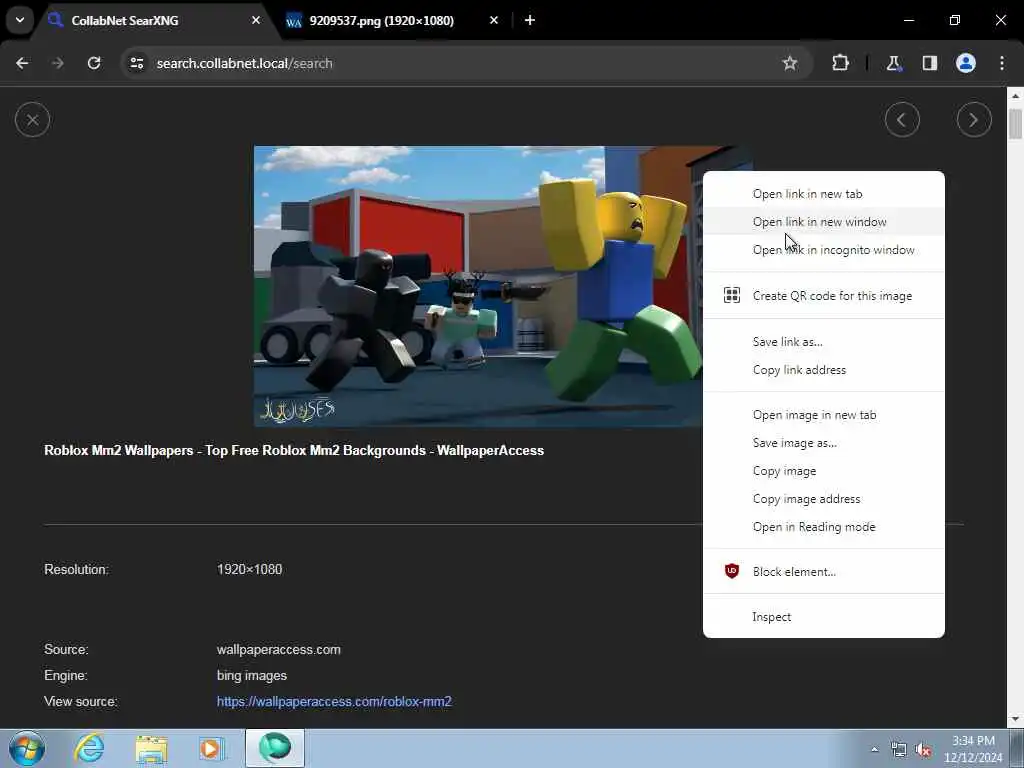Choose Copy link address

824,370
